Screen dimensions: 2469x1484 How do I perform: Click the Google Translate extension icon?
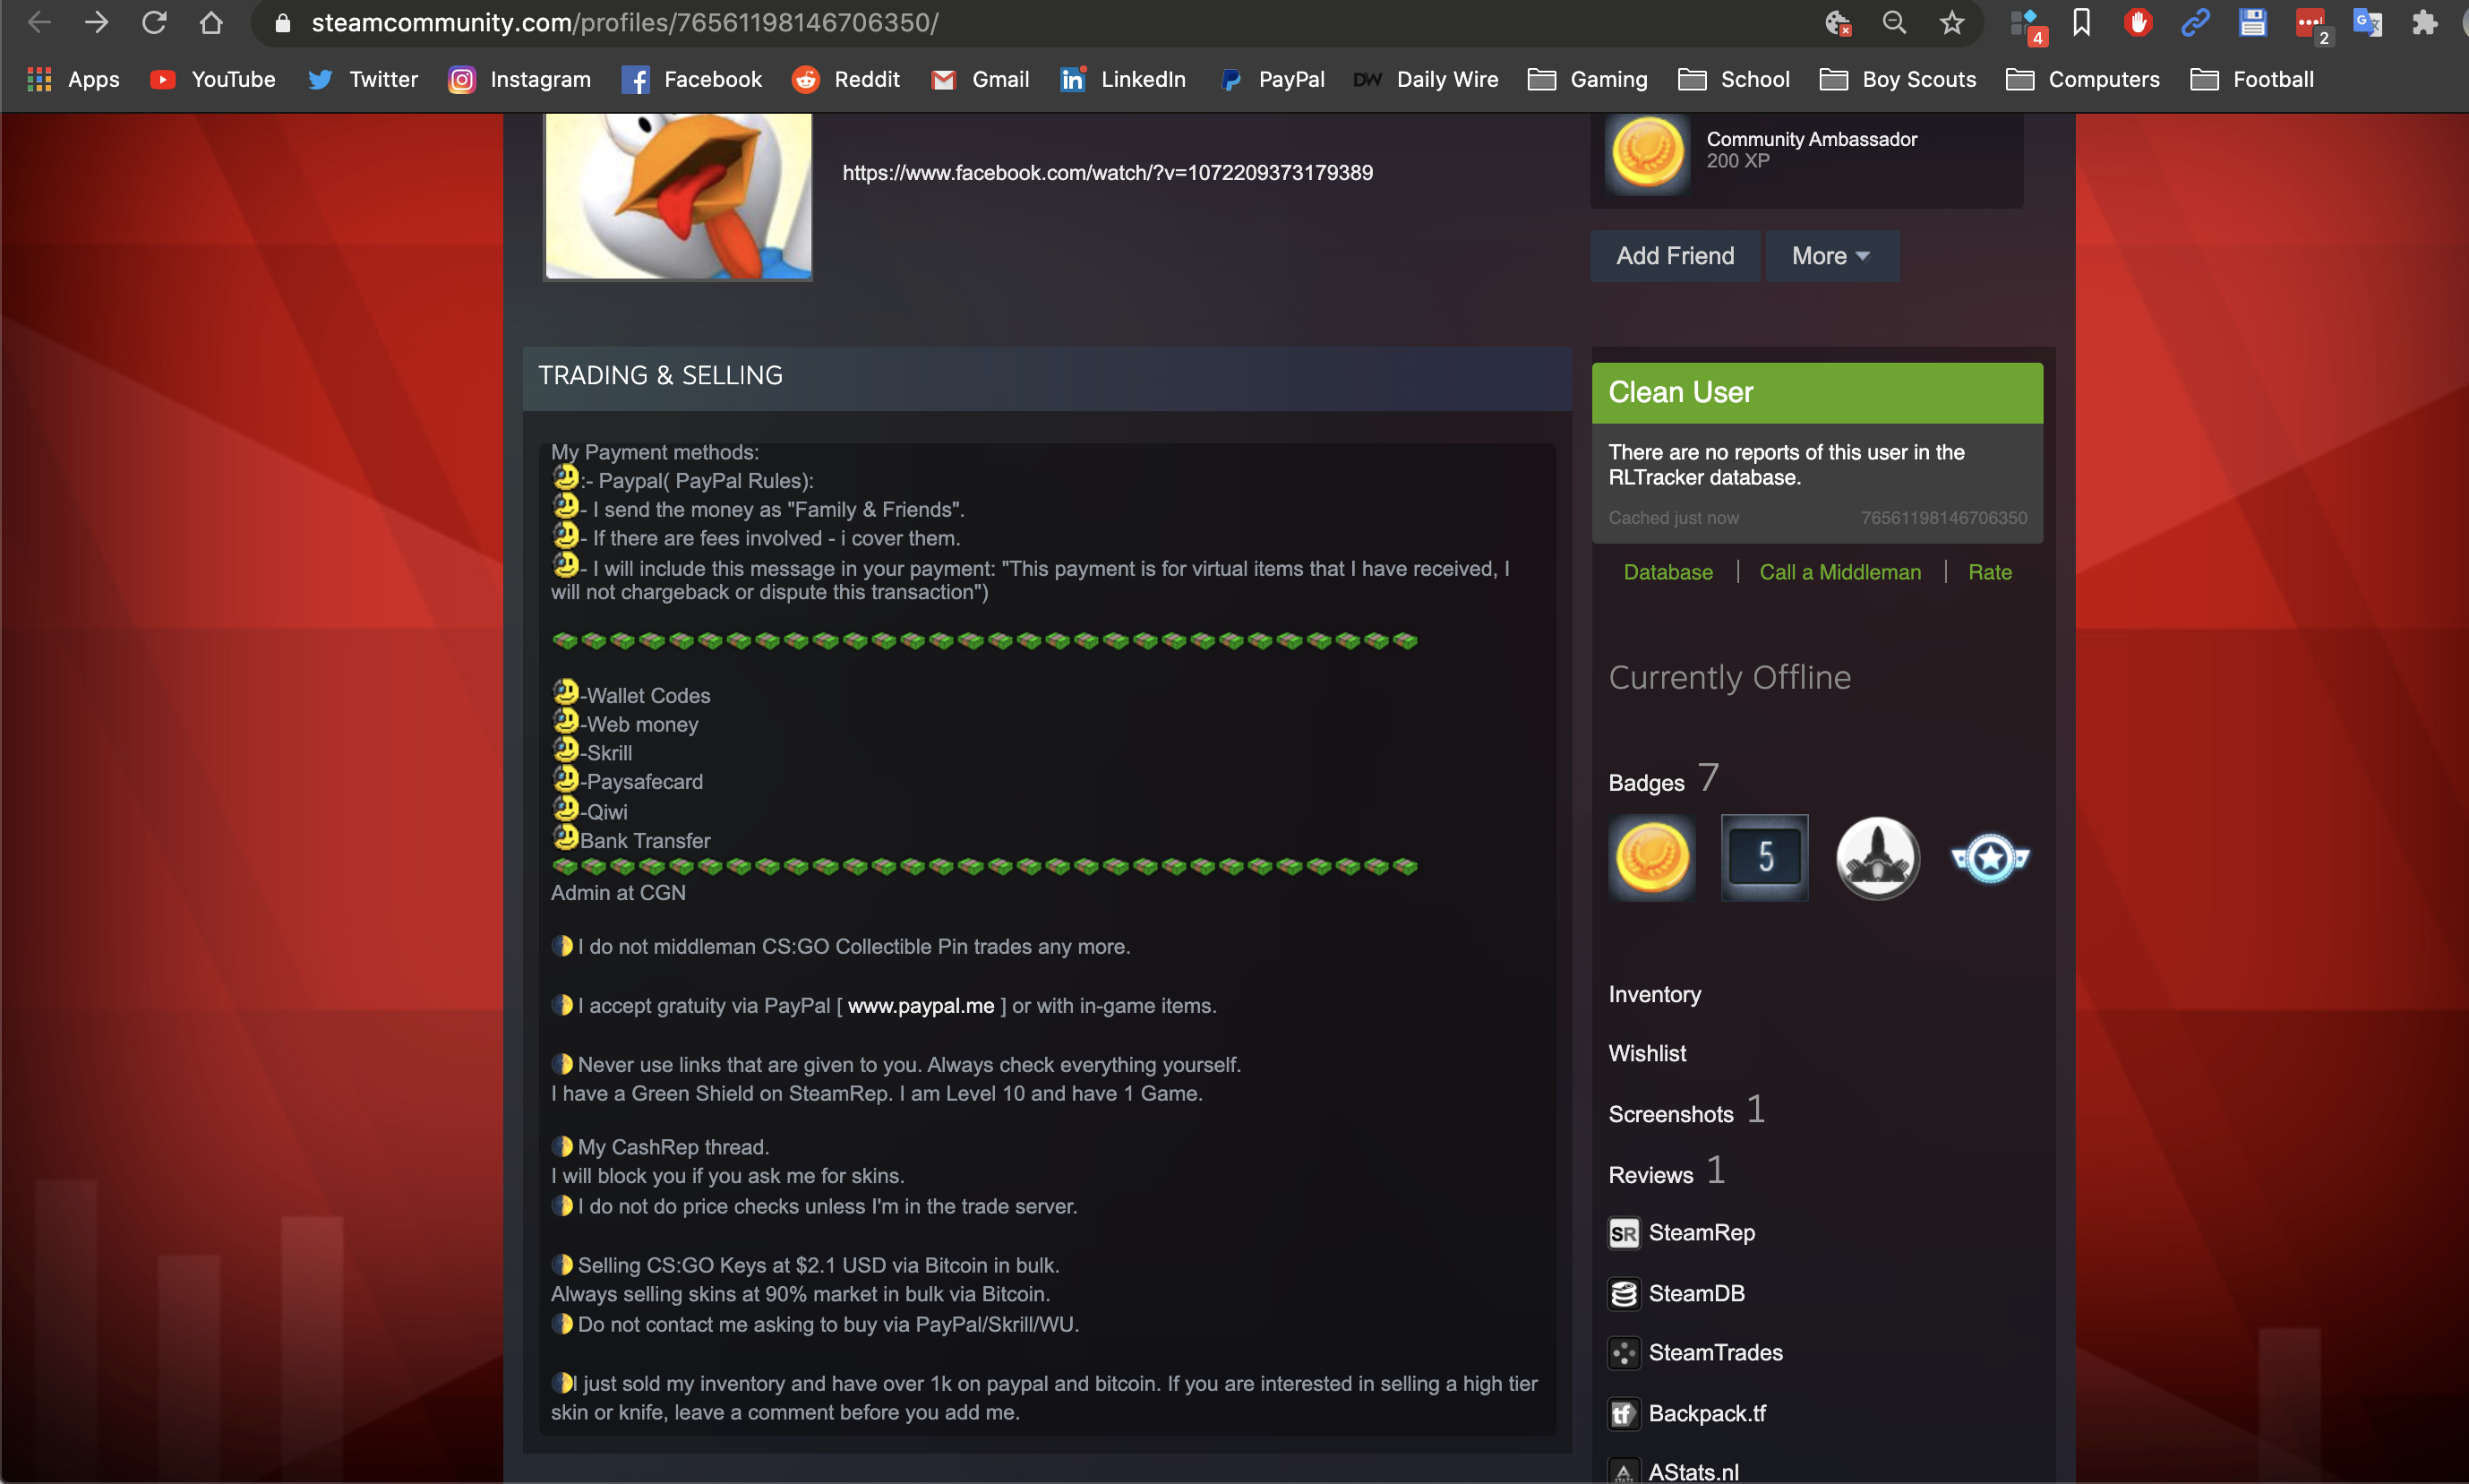[x=2367, y=22]
